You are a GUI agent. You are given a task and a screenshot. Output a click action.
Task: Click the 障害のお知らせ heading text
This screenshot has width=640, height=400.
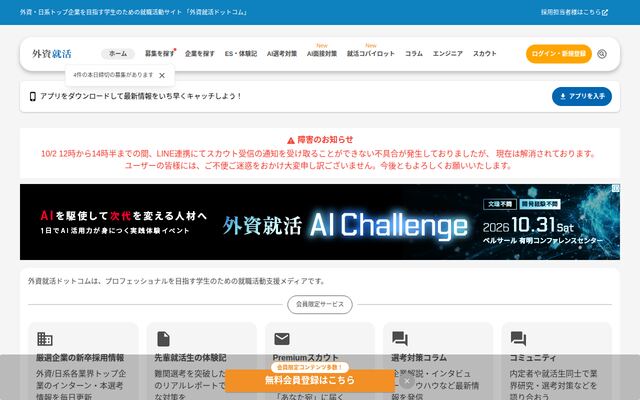coord(325,140)
